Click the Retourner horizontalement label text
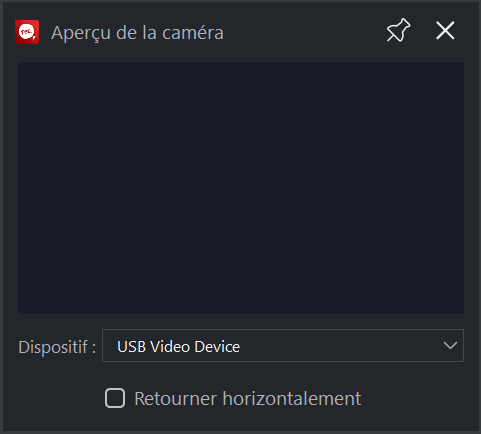 tap(248, 399)
